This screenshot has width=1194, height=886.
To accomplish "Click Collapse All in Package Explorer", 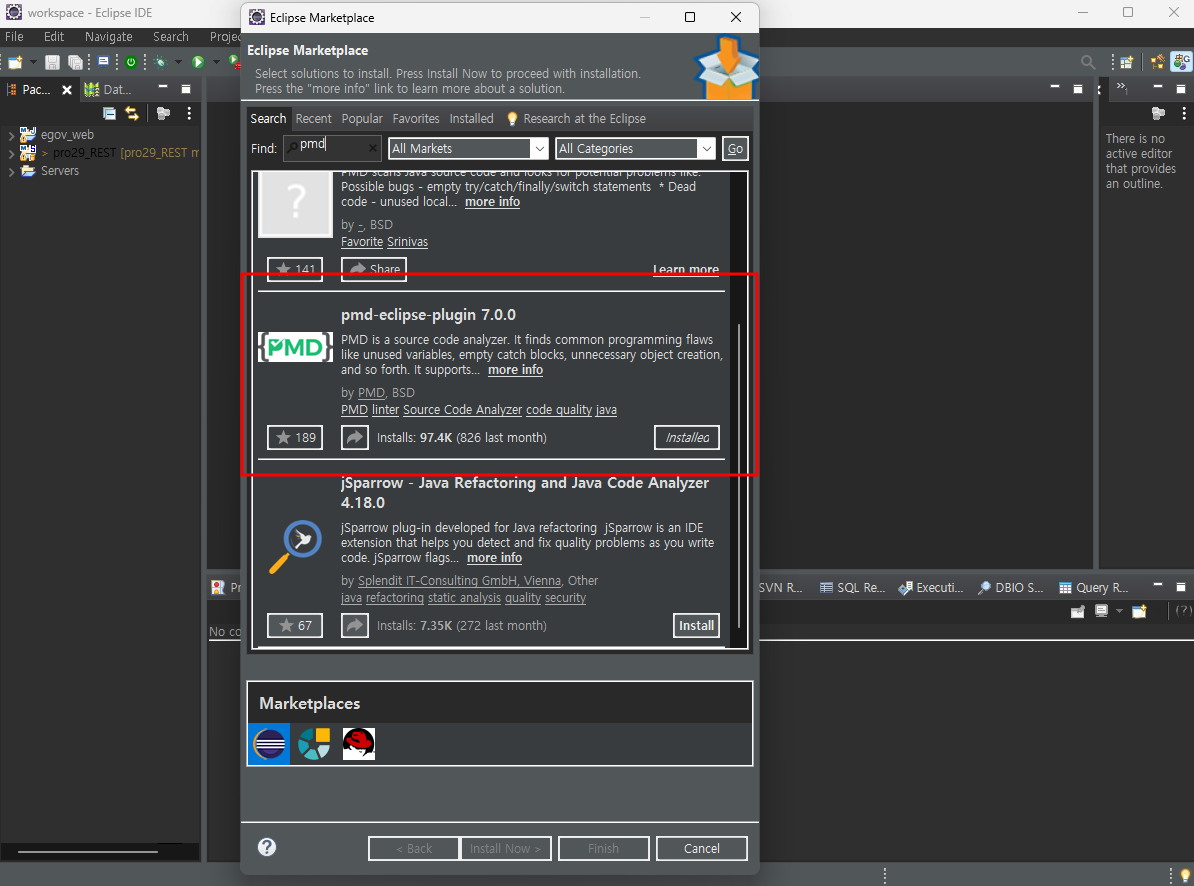I will click(x=110, y=113).
